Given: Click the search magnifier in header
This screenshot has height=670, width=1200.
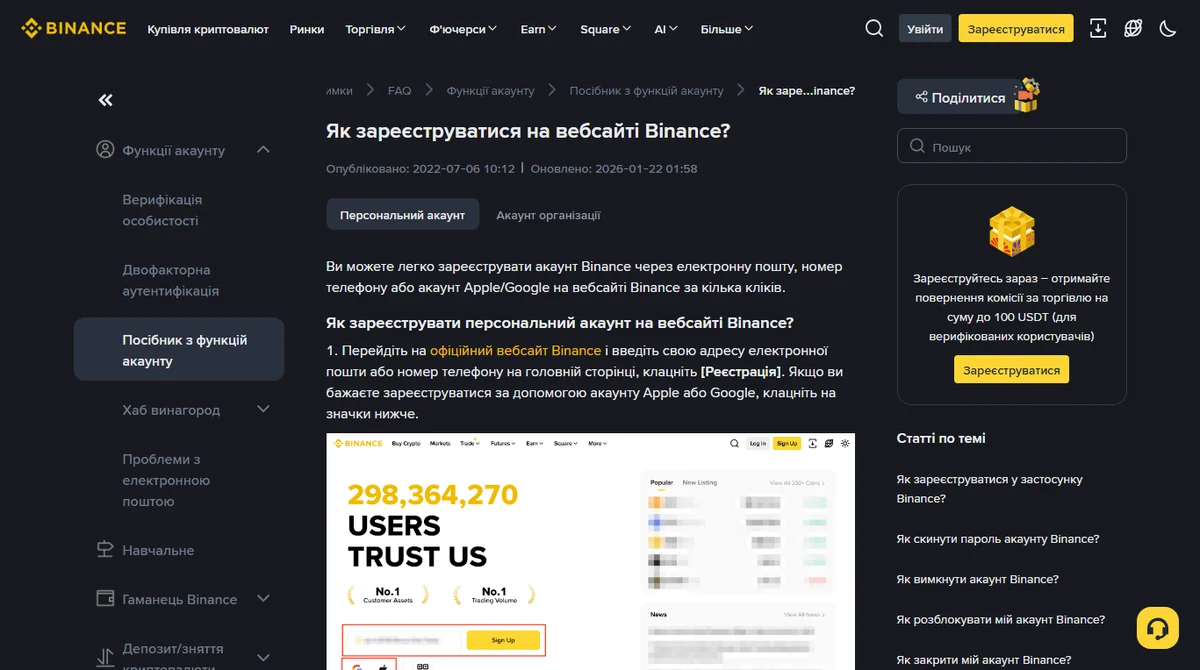Looking at the screenshot, I should (874, 28).
